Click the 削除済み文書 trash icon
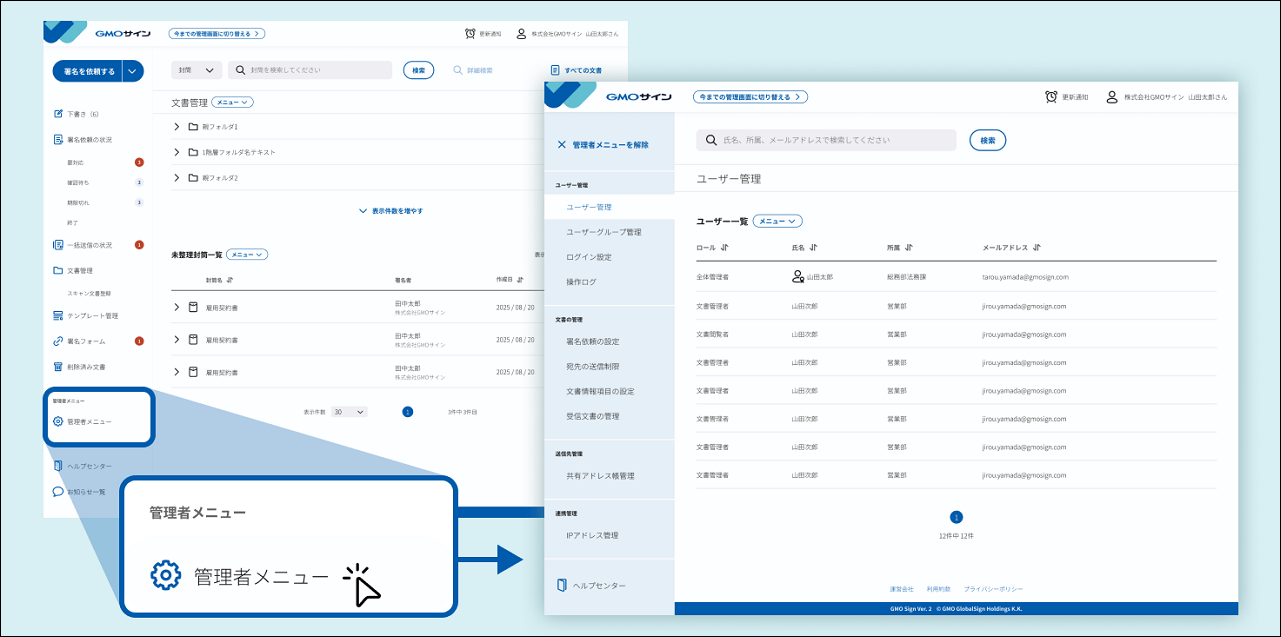 (x=58, y=366)
